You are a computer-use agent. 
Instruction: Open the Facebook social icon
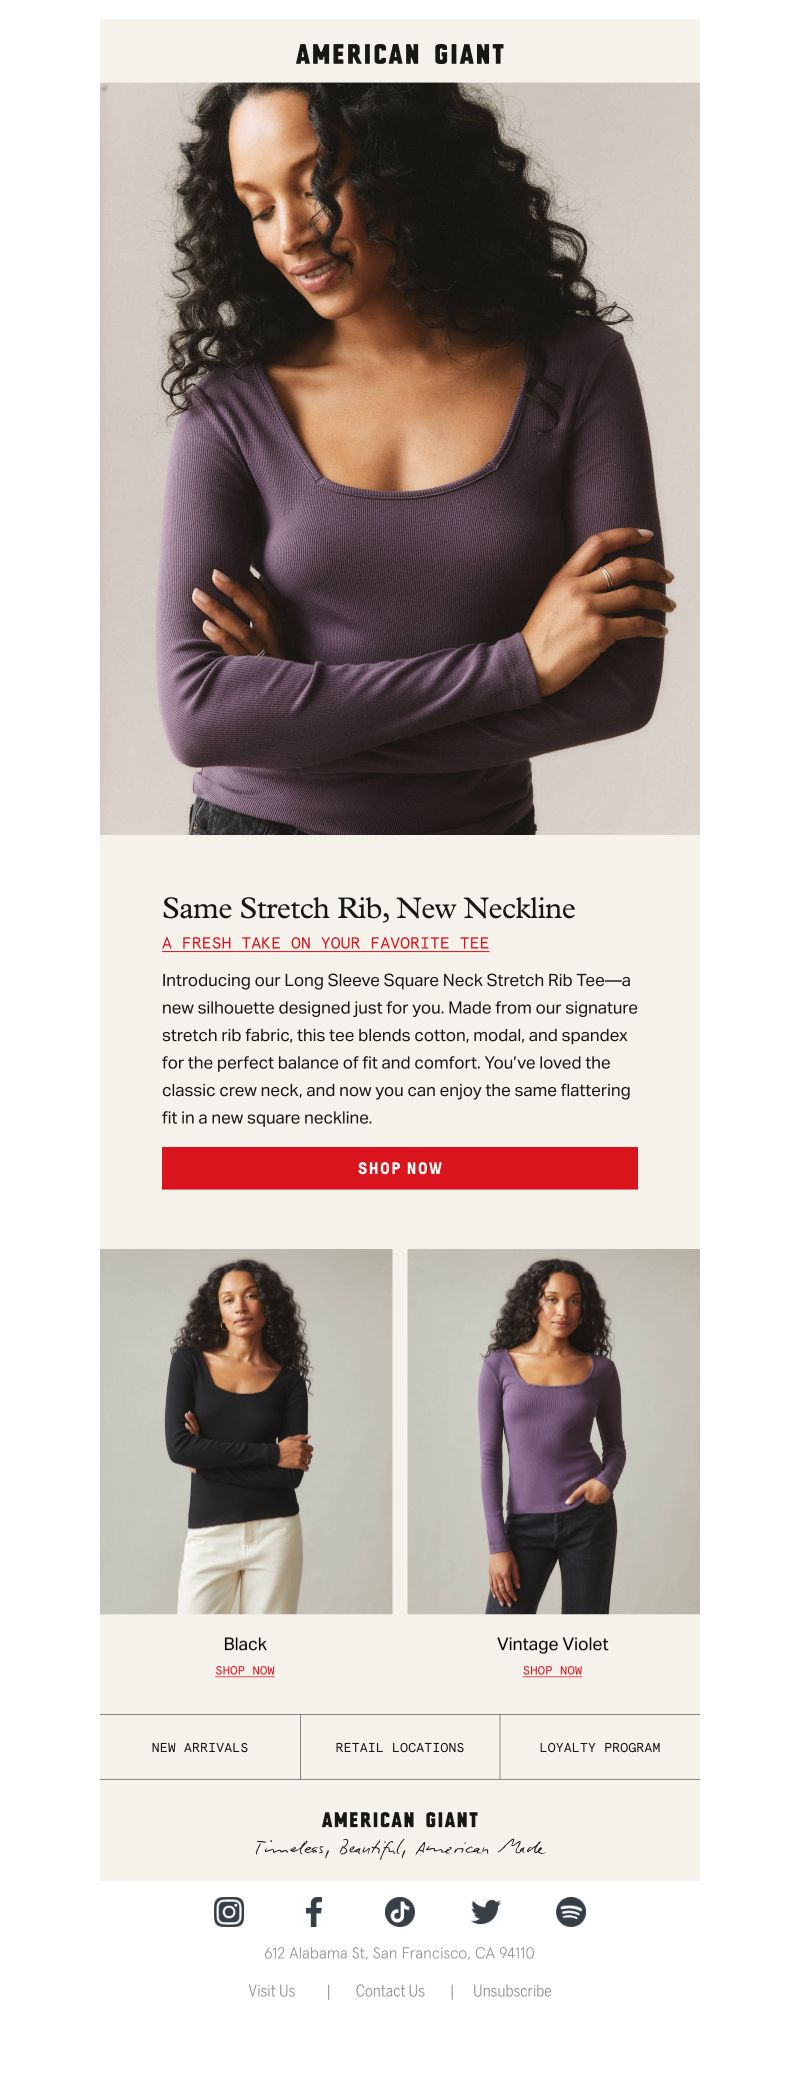pos(314,1911)
